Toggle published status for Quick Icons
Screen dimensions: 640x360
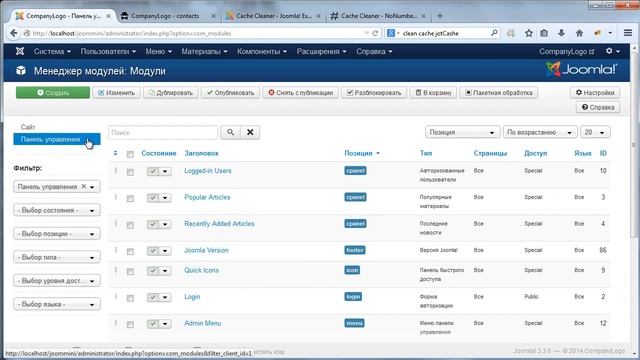pyautogui.click(x=153, y=271)
